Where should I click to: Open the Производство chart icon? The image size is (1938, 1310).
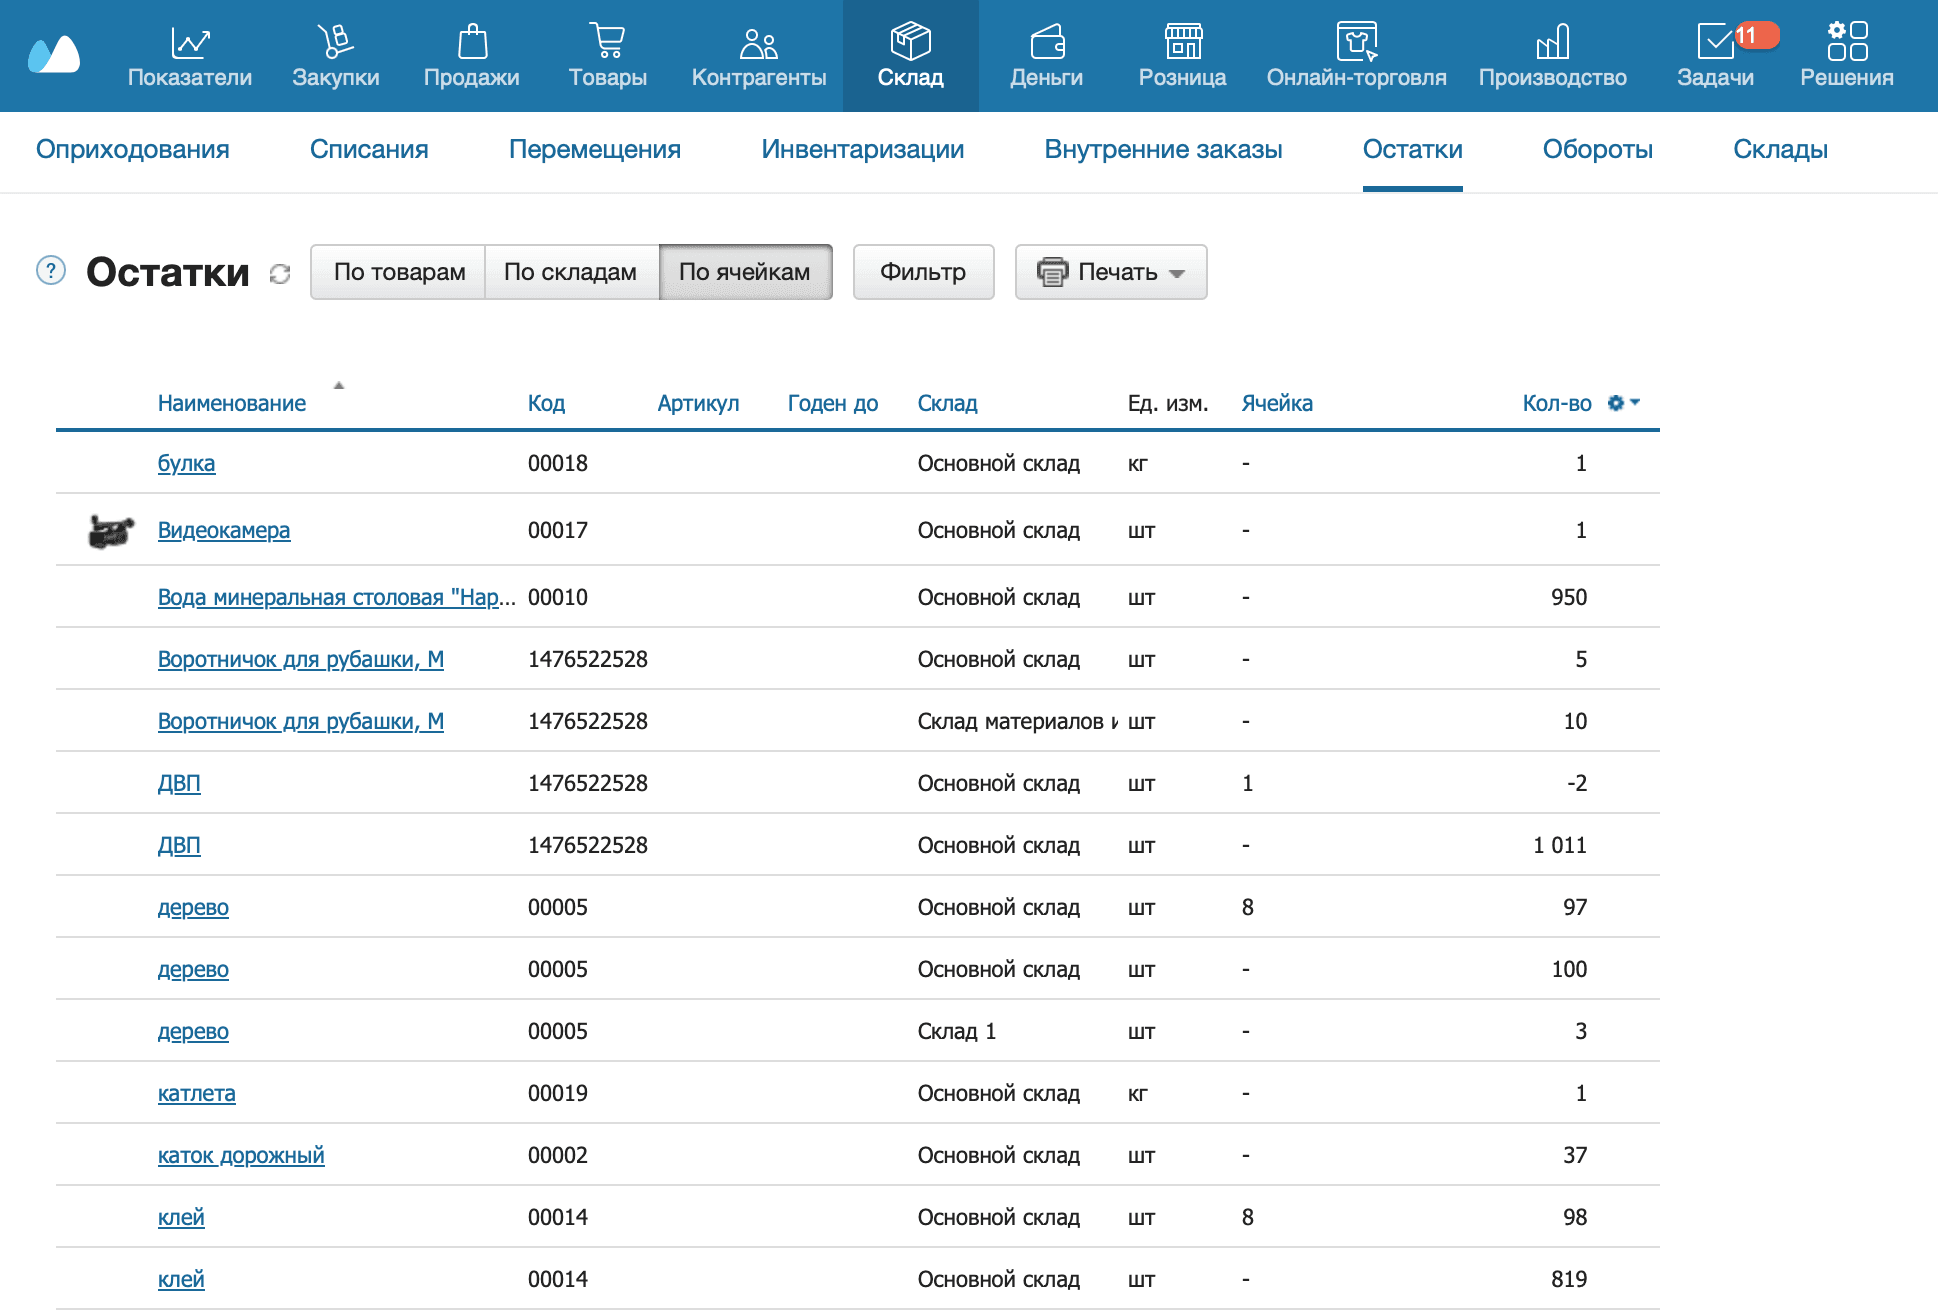tap(1552, 42)
